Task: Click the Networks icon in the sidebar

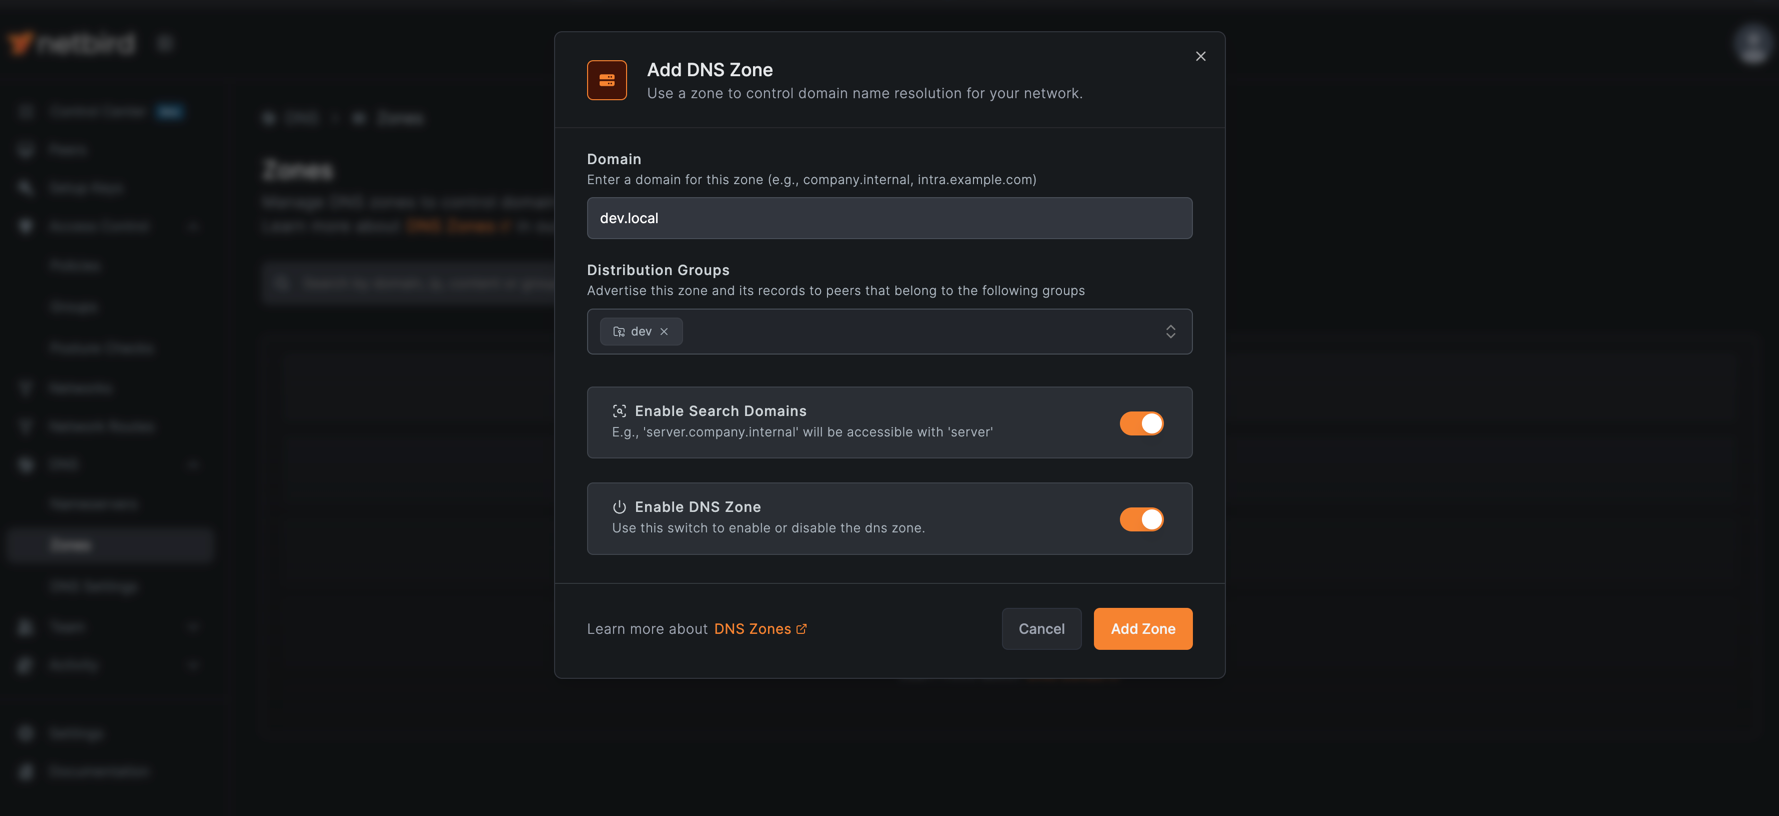Action: (24, 387)
